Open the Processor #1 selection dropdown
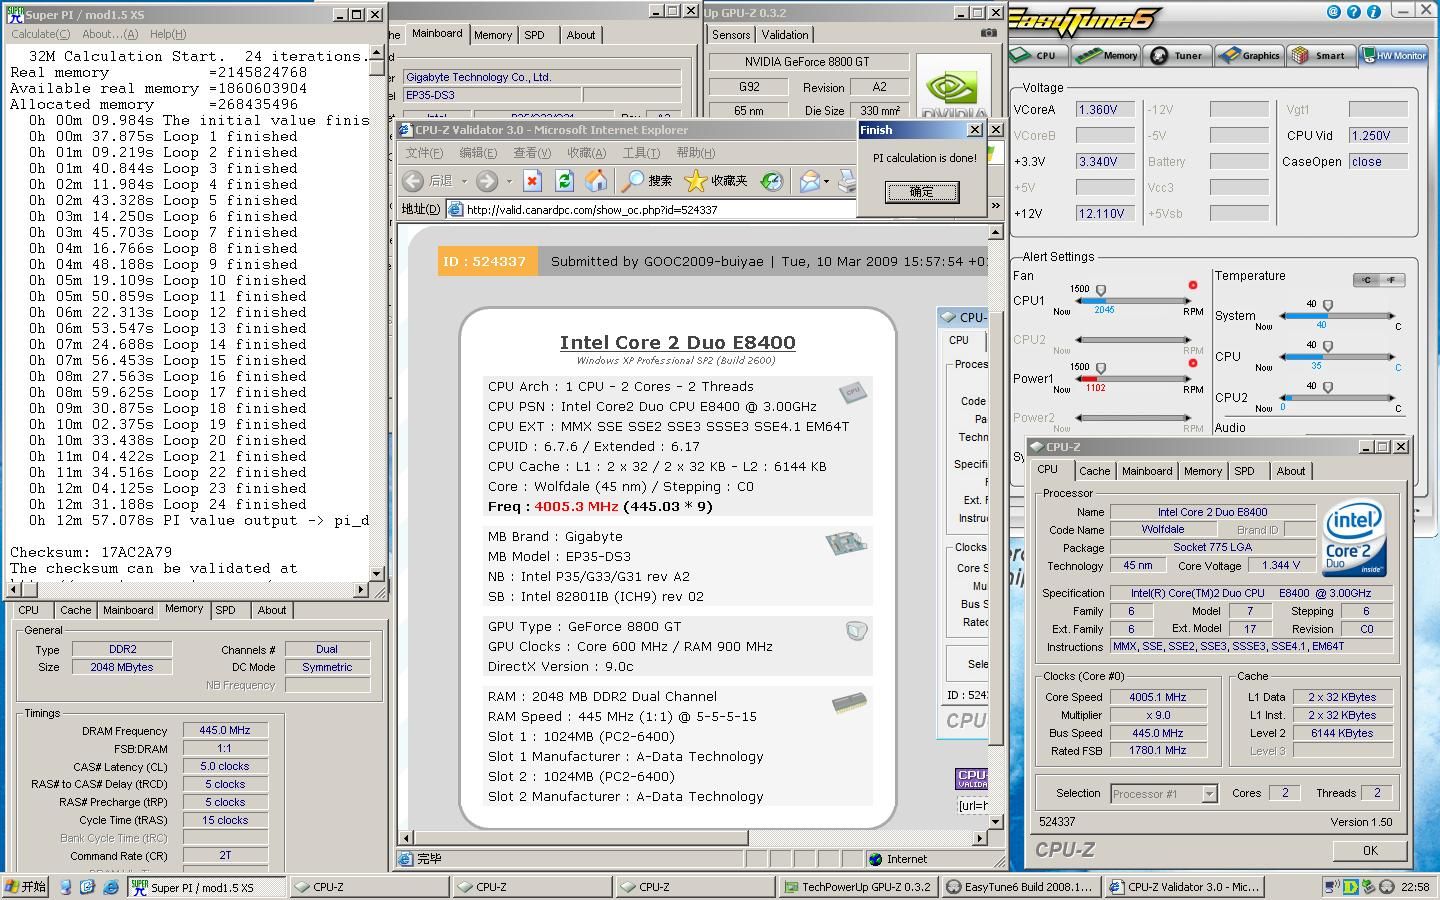Viewport: 1440px width, 900px height. pos(1208,794)
